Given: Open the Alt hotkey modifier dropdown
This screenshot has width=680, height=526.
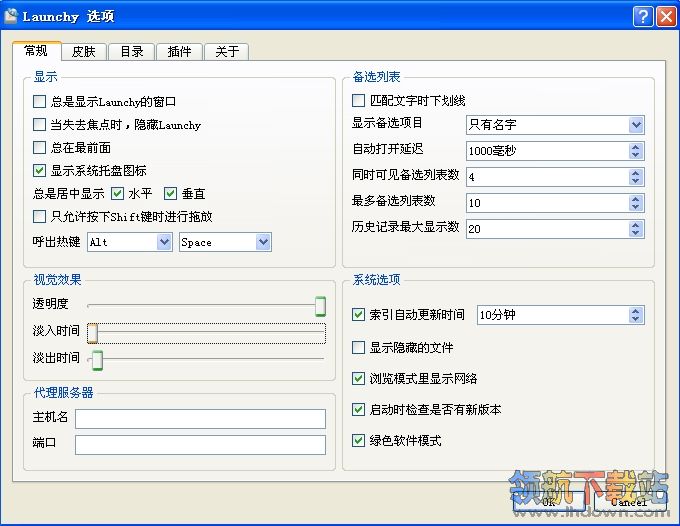Looking at the screenshot, I should point(164,242).
